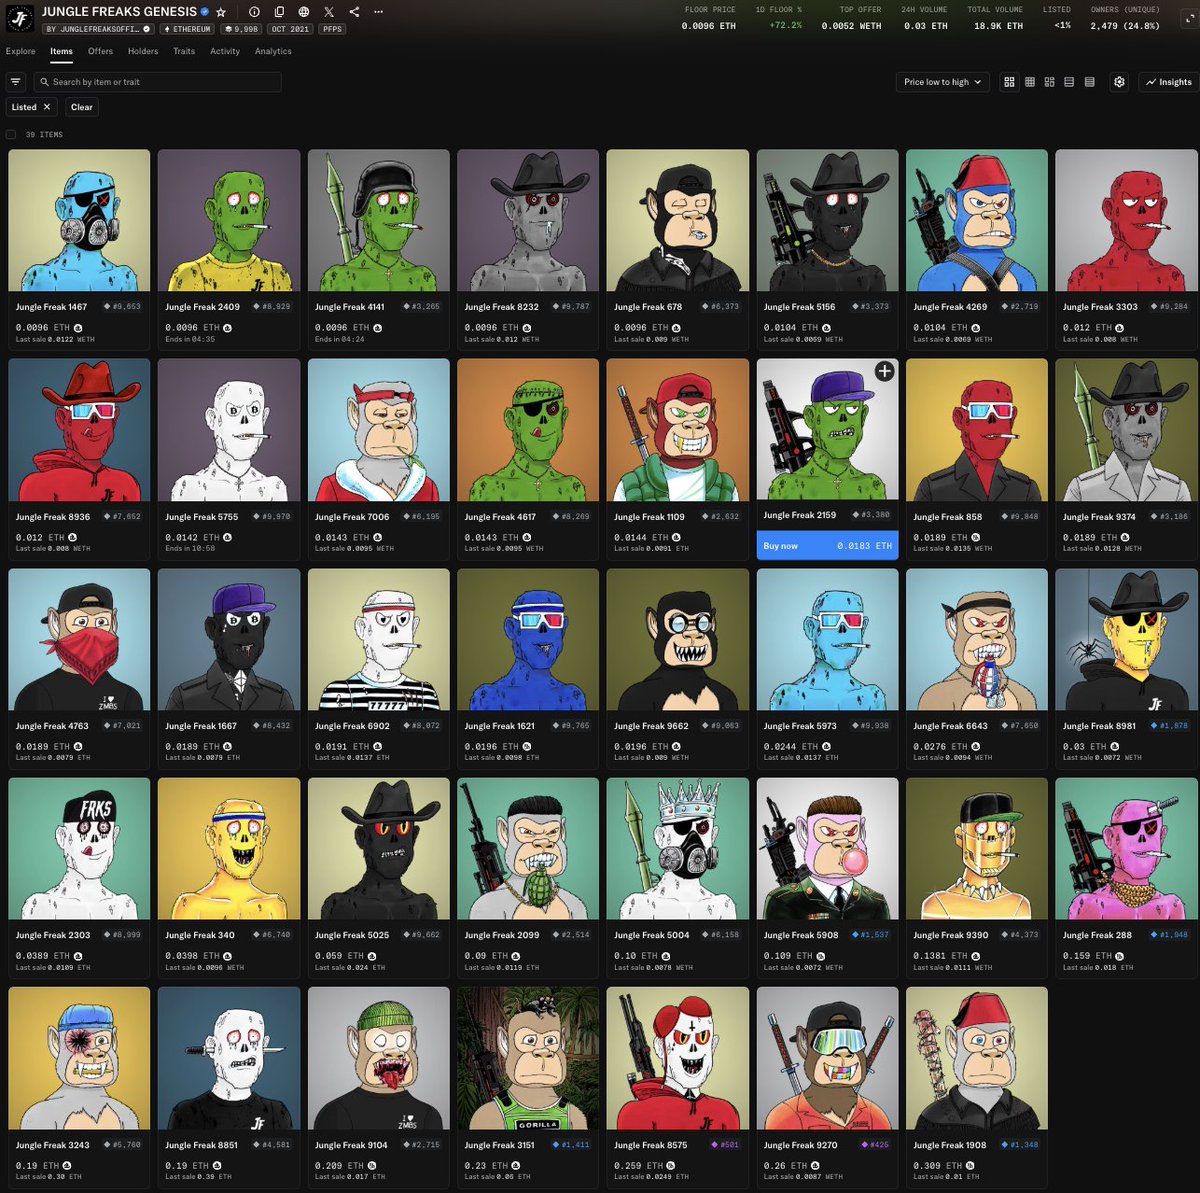The height and width of the screenshot is (1193, 1200).
Task: Remove the Listed filter with X
Action: click(46, 107)
